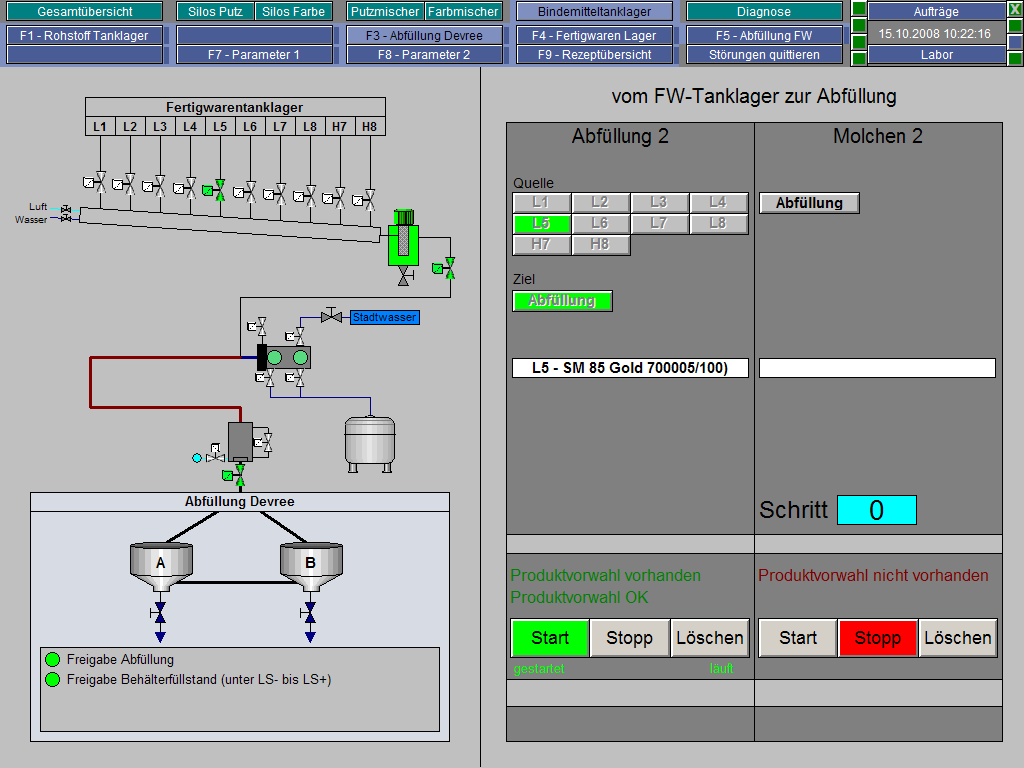Select source tank L5 in Quelle
Image resolution: width=1024 pixels, height=768 pixels.
542,223
